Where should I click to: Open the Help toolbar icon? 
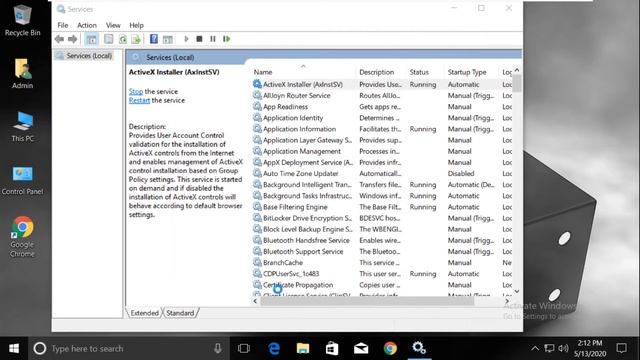pos(153,39)
